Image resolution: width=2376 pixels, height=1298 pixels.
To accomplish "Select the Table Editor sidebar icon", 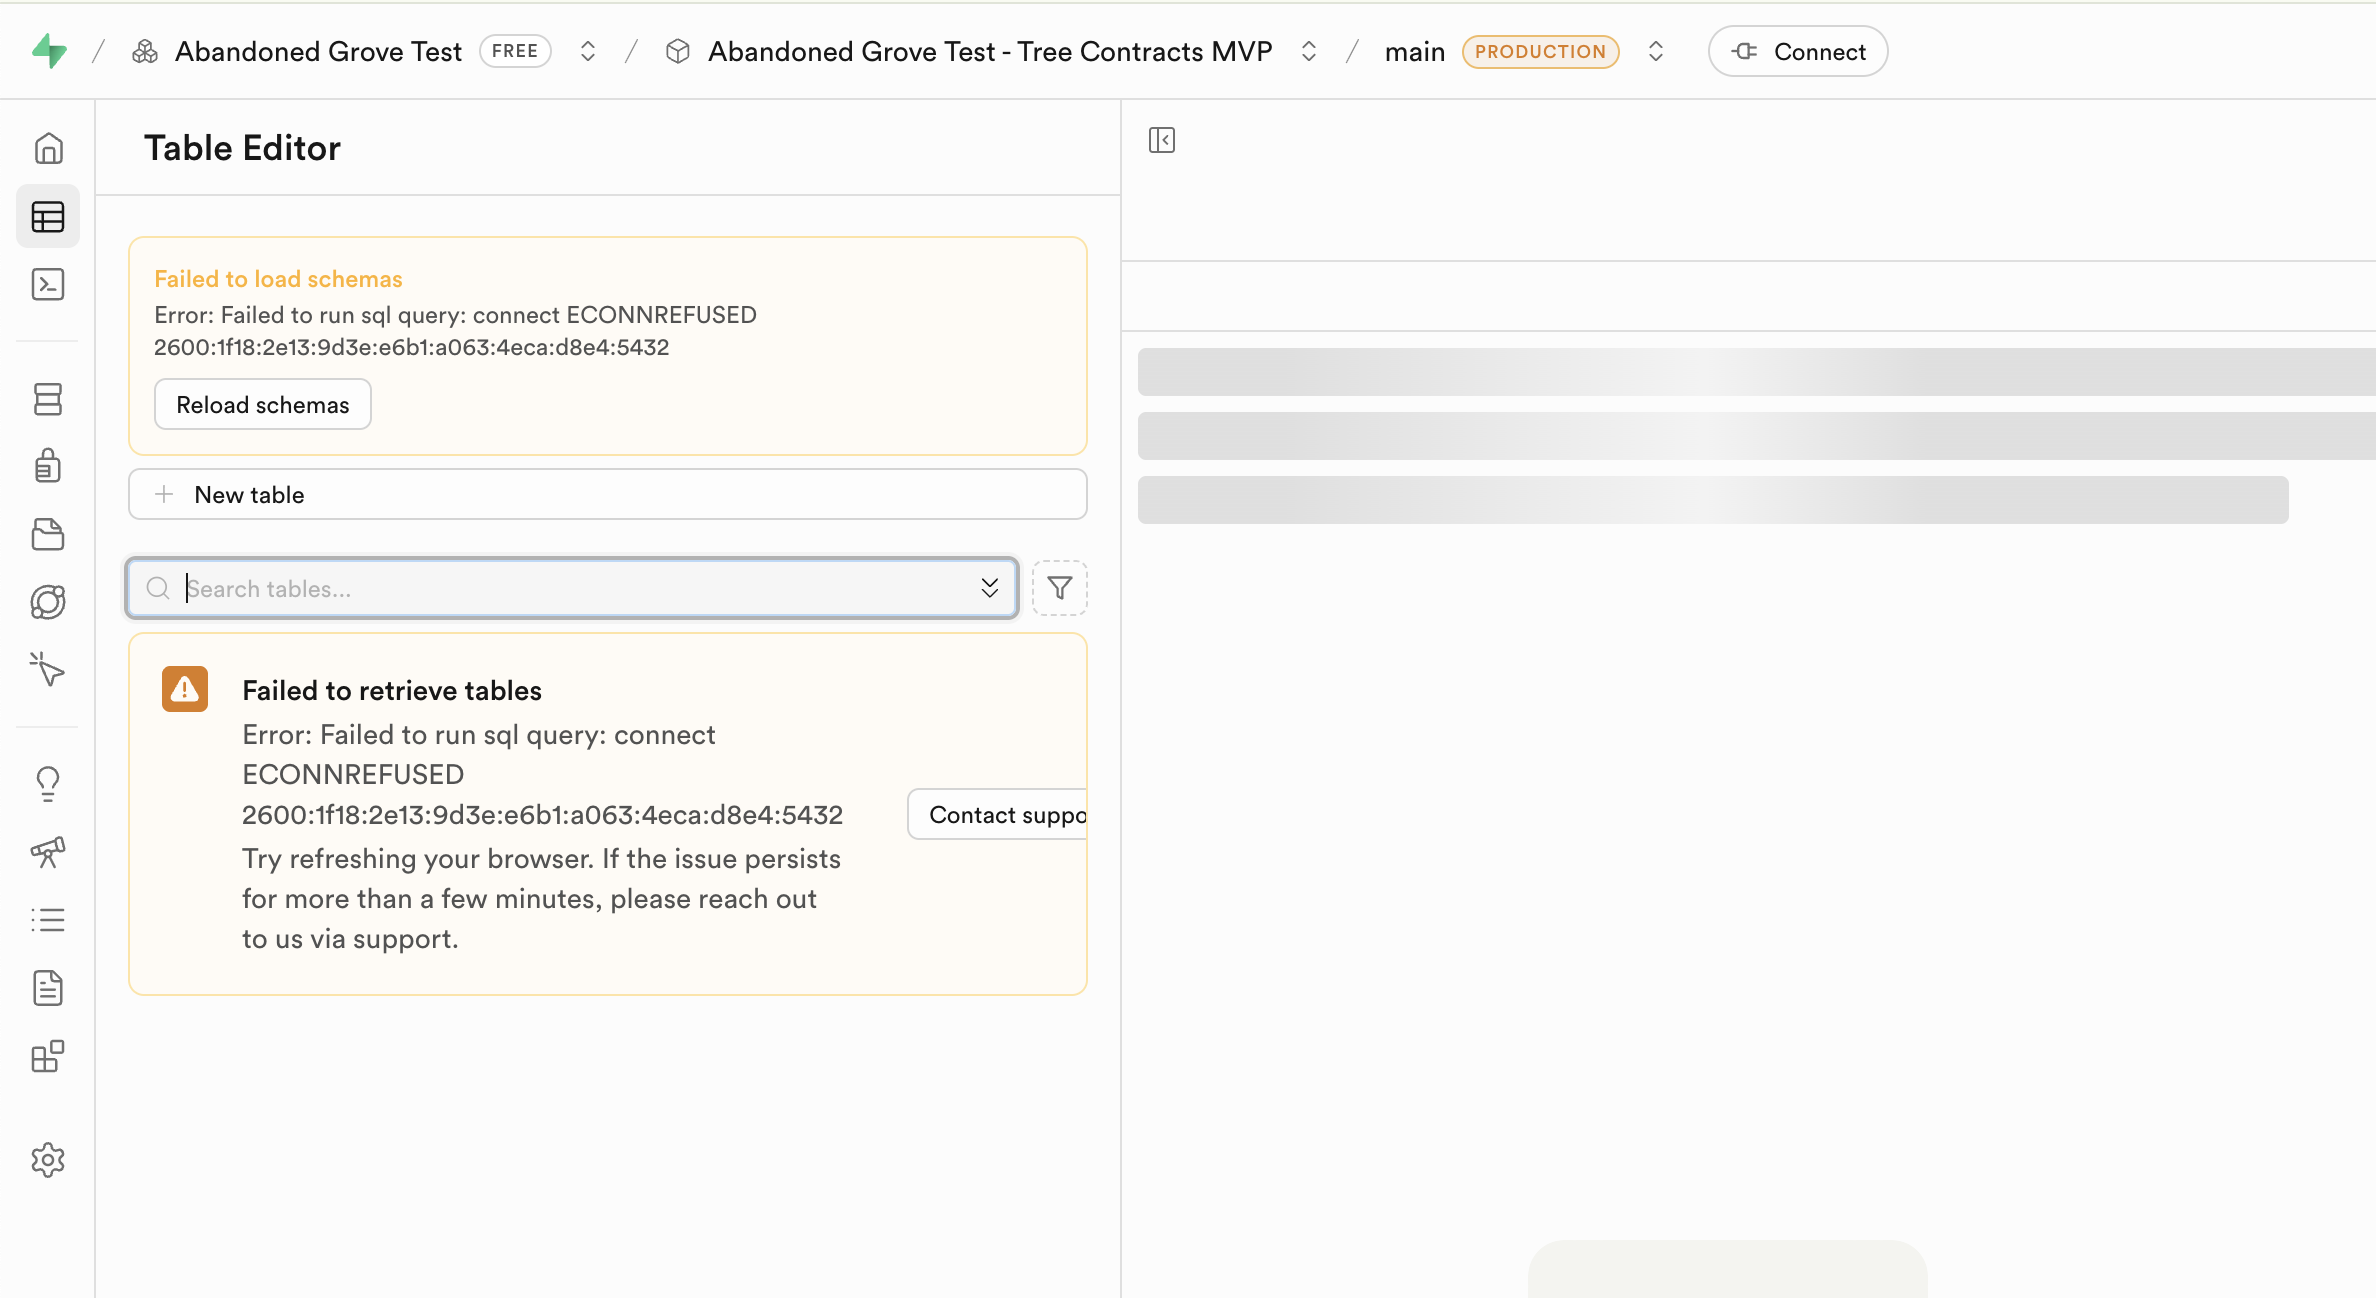I will coord(48,216).
